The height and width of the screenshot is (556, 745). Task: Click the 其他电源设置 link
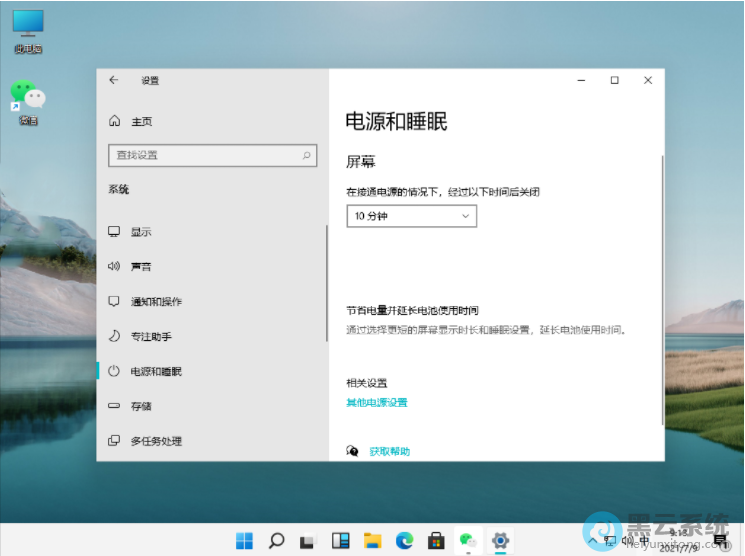(377, 403)
